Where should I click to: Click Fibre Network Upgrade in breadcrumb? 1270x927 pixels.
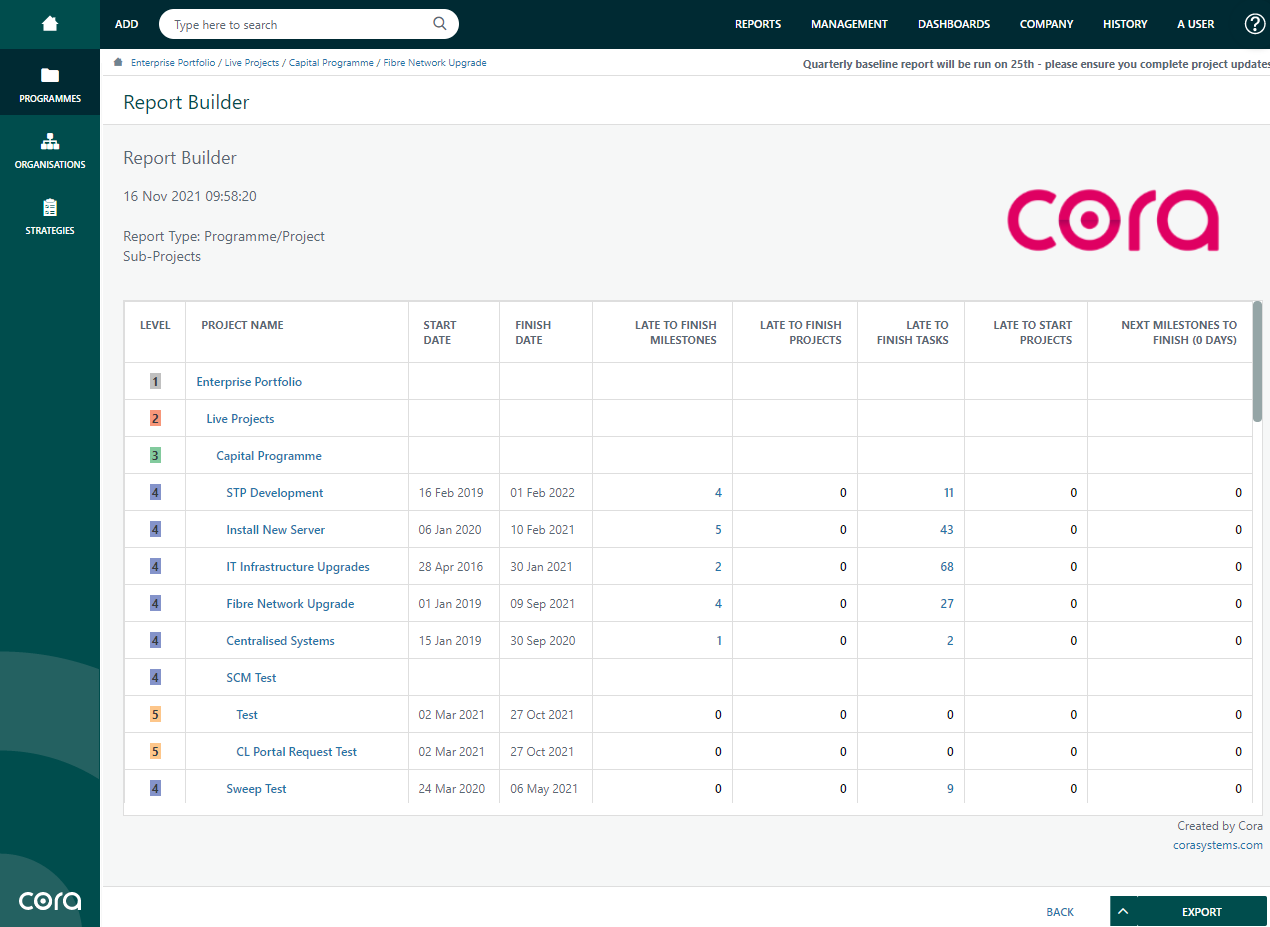435,62
